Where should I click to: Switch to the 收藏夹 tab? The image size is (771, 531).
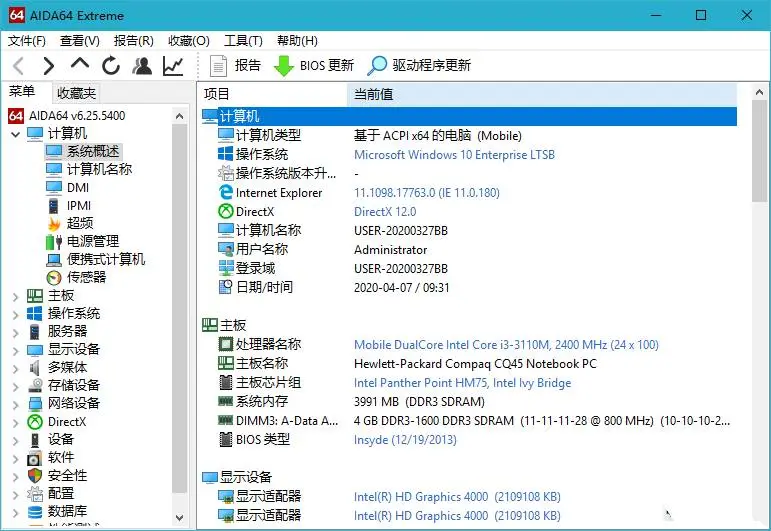pyautogui.click(x=76, y=93)
